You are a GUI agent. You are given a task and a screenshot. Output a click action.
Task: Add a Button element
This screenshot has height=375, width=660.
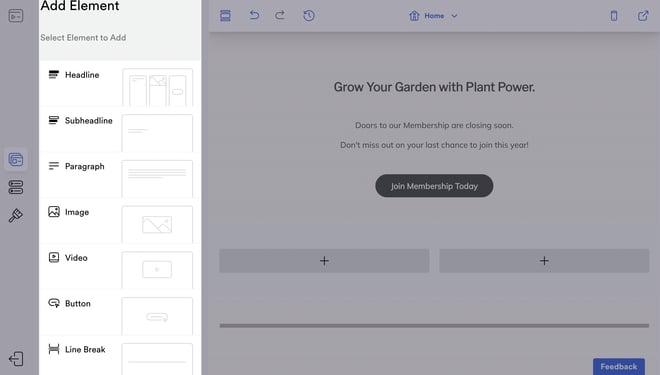(120, 313)
